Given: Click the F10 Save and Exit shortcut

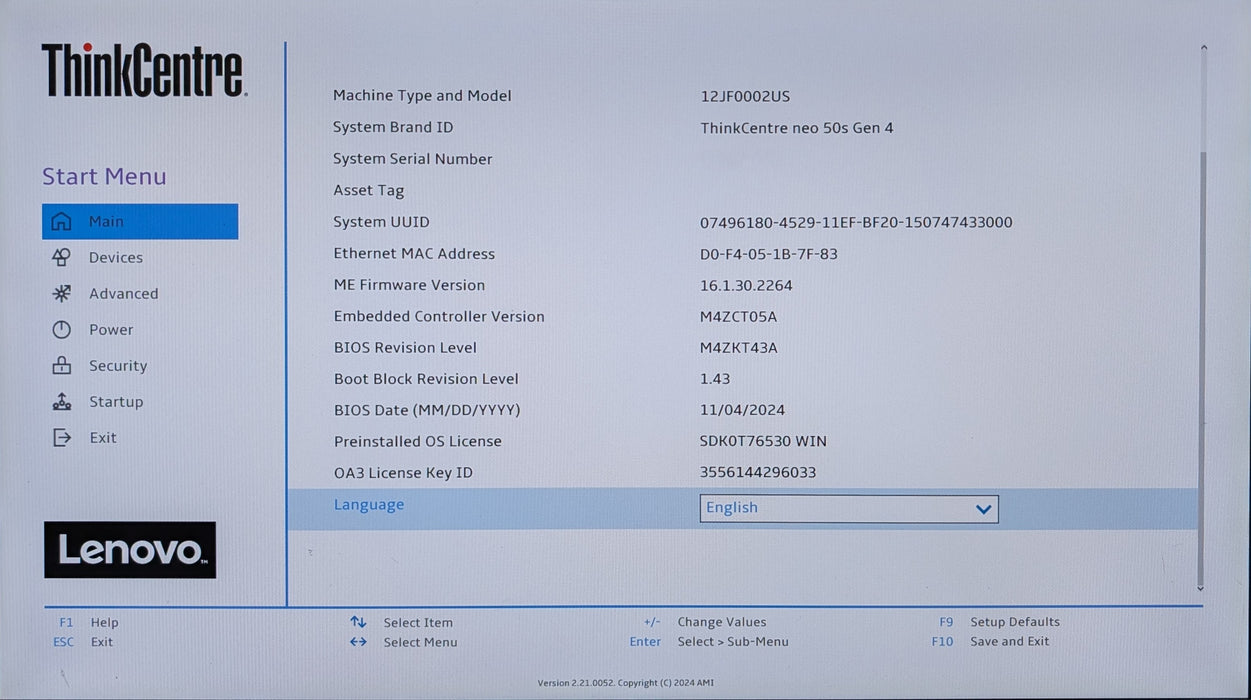Looking at the screenshot, I should click(x=991, y=642).
